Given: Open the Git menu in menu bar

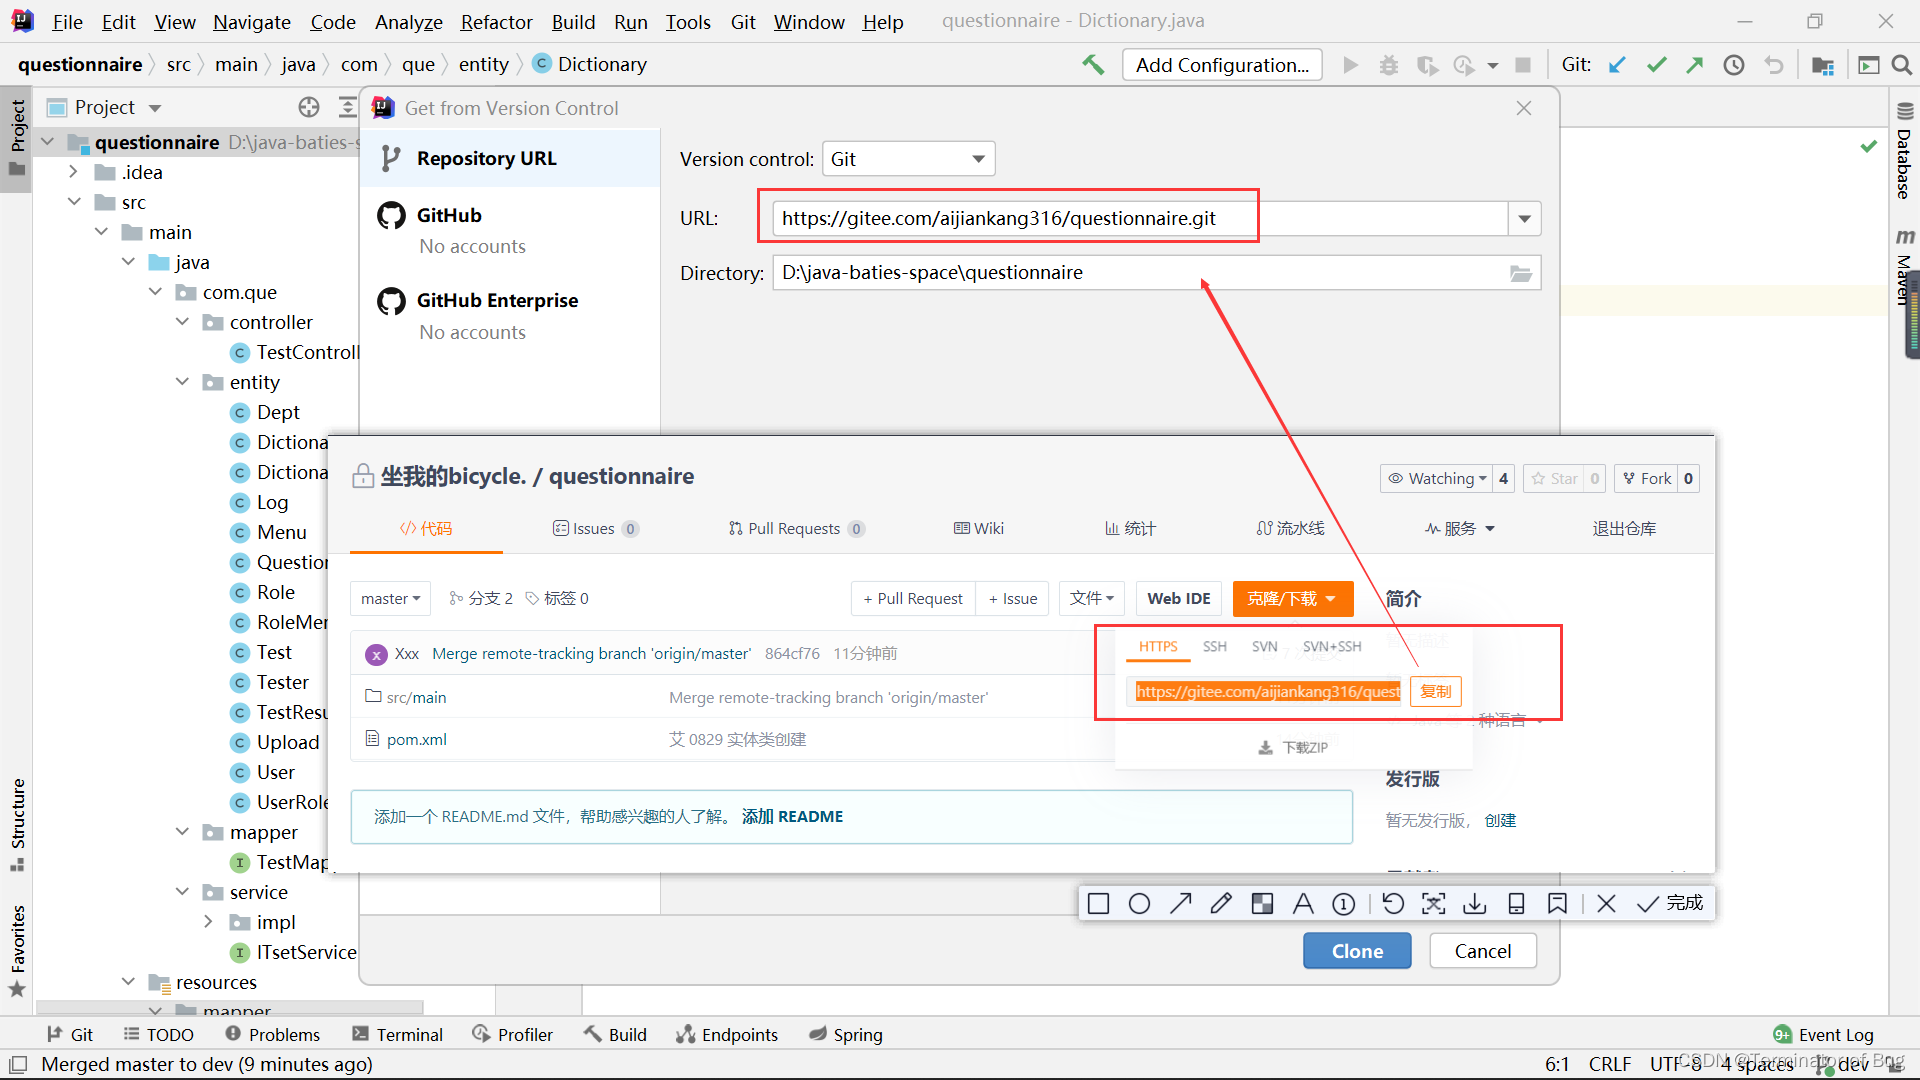Looking at the screenshot, I should point(742,22).
